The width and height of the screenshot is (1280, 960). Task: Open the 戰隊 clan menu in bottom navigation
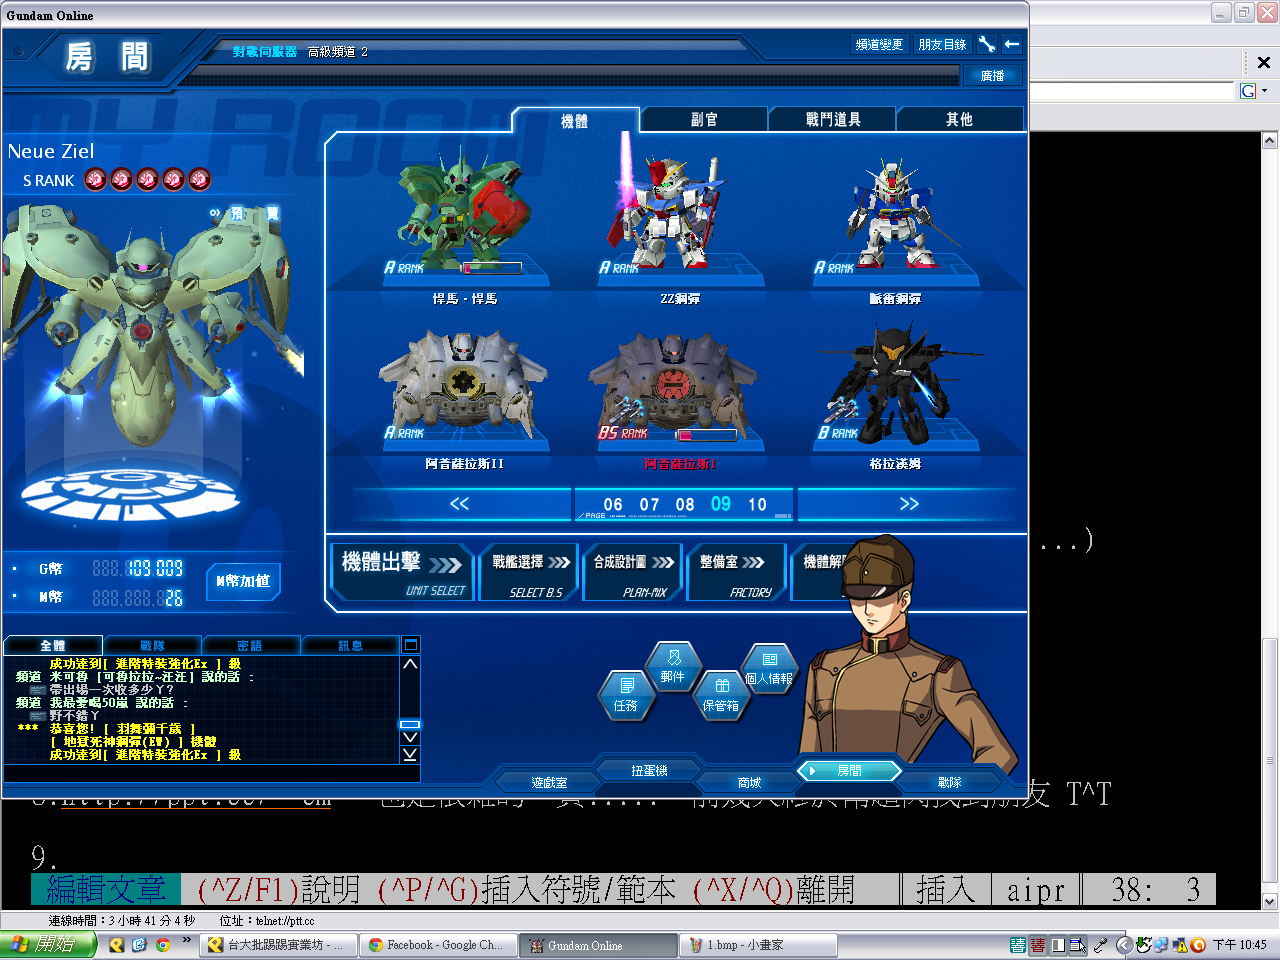coord(949,783)
